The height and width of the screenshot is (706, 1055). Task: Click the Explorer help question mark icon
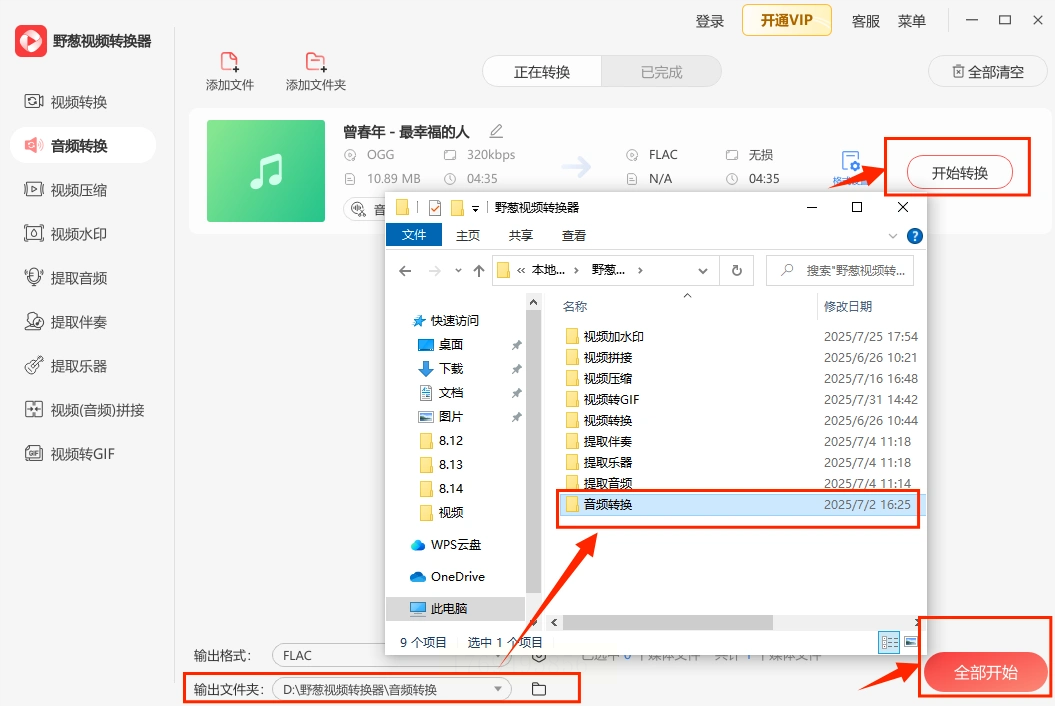tap(914, 236)
